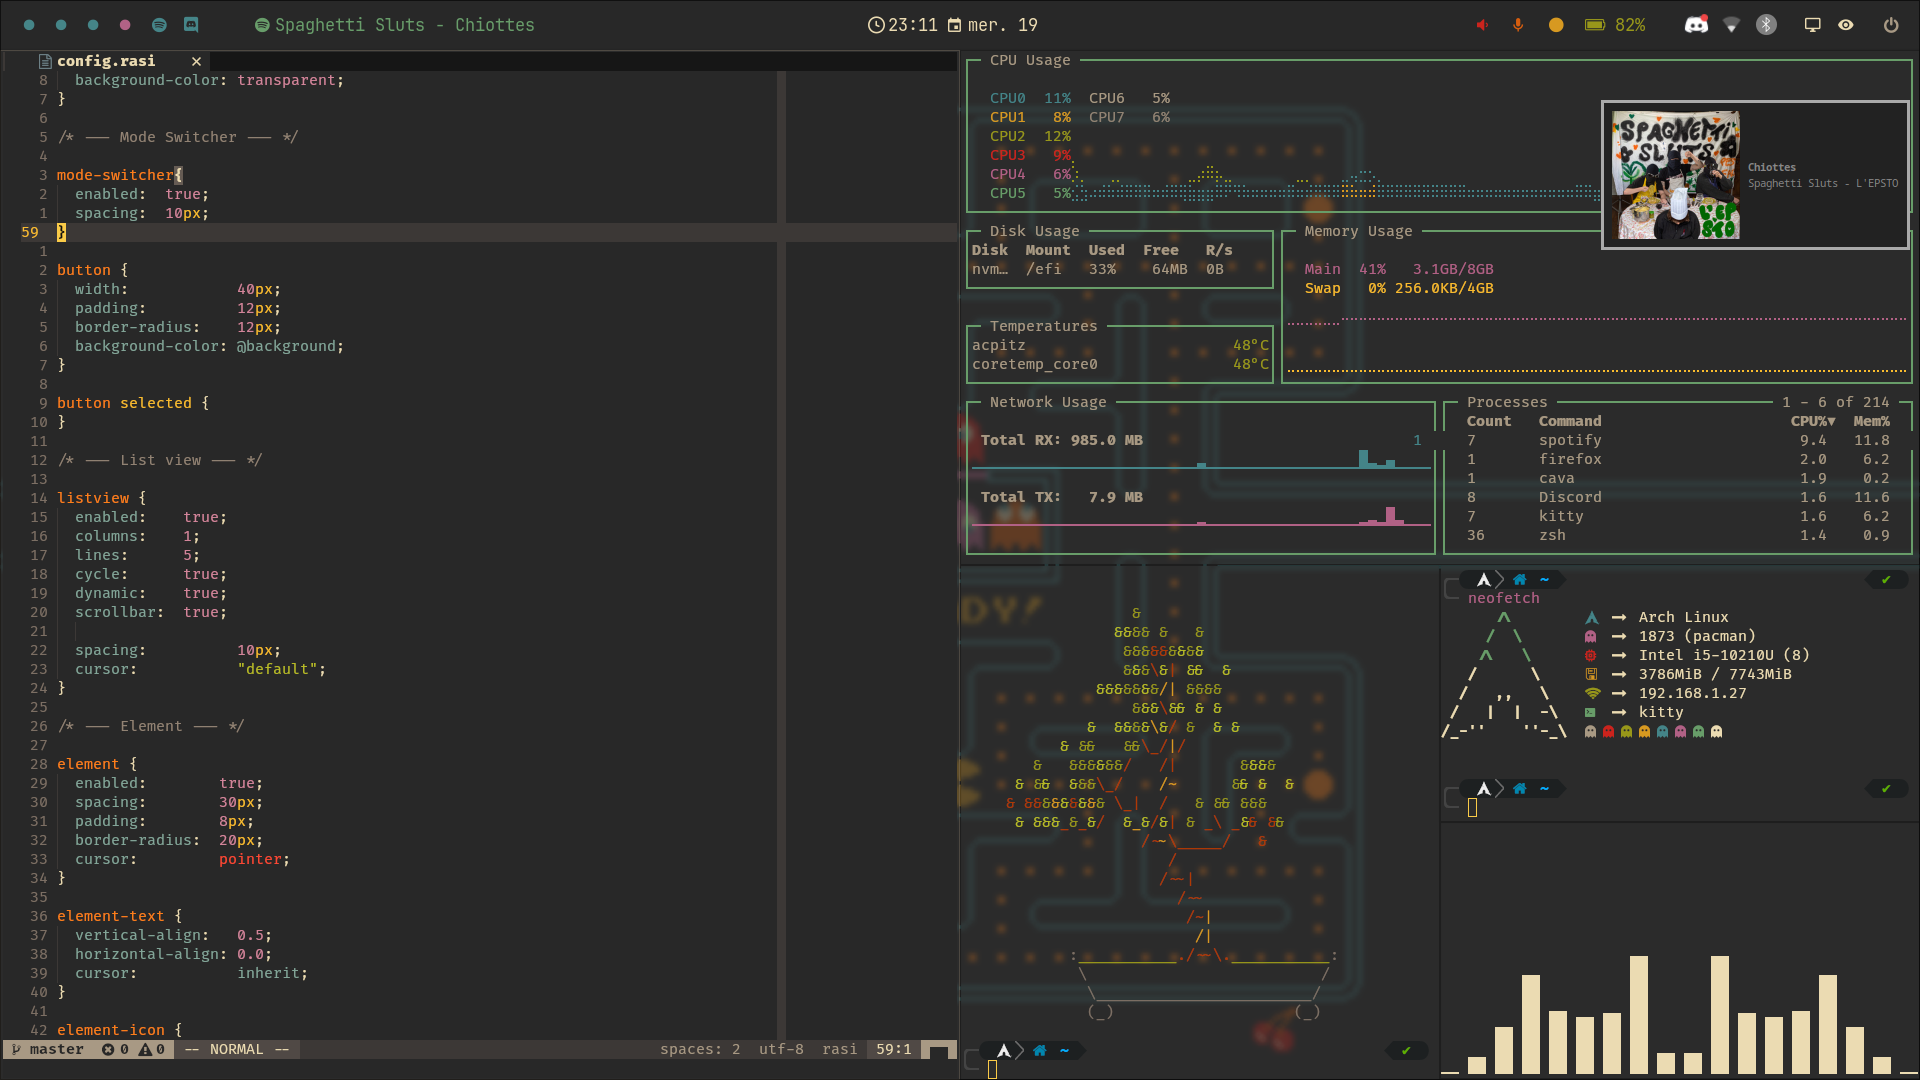
Task: Toggle the volume speaker icon
Action: (x=1482, y=25)
